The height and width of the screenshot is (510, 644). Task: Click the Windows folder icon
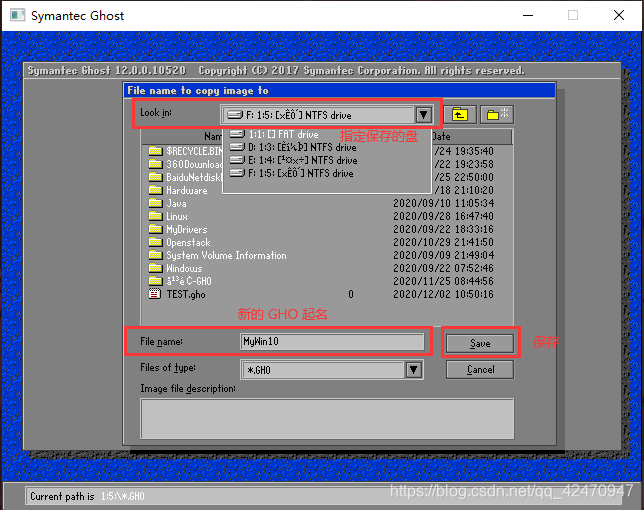[x=155, y=268]
